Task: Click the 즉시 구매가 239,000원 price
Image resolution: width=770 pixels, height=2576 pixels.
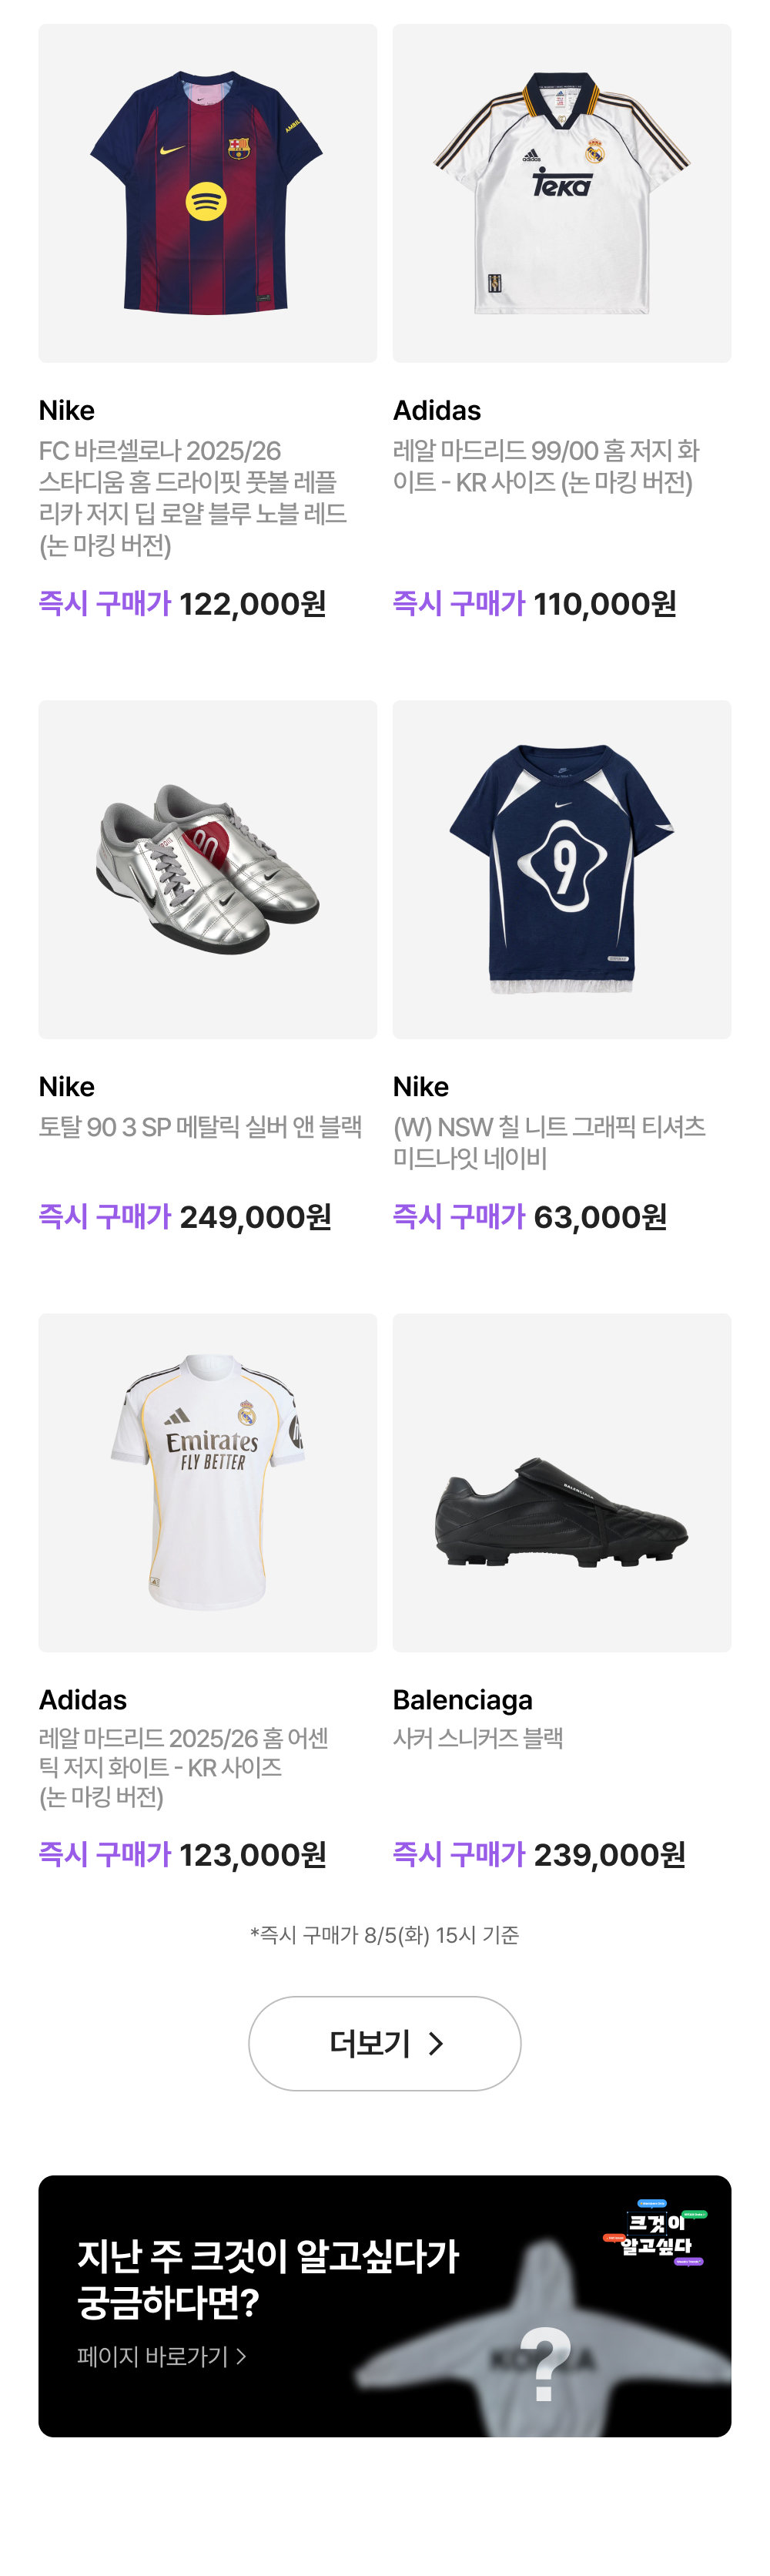Action: click(x=538, y=1855)
